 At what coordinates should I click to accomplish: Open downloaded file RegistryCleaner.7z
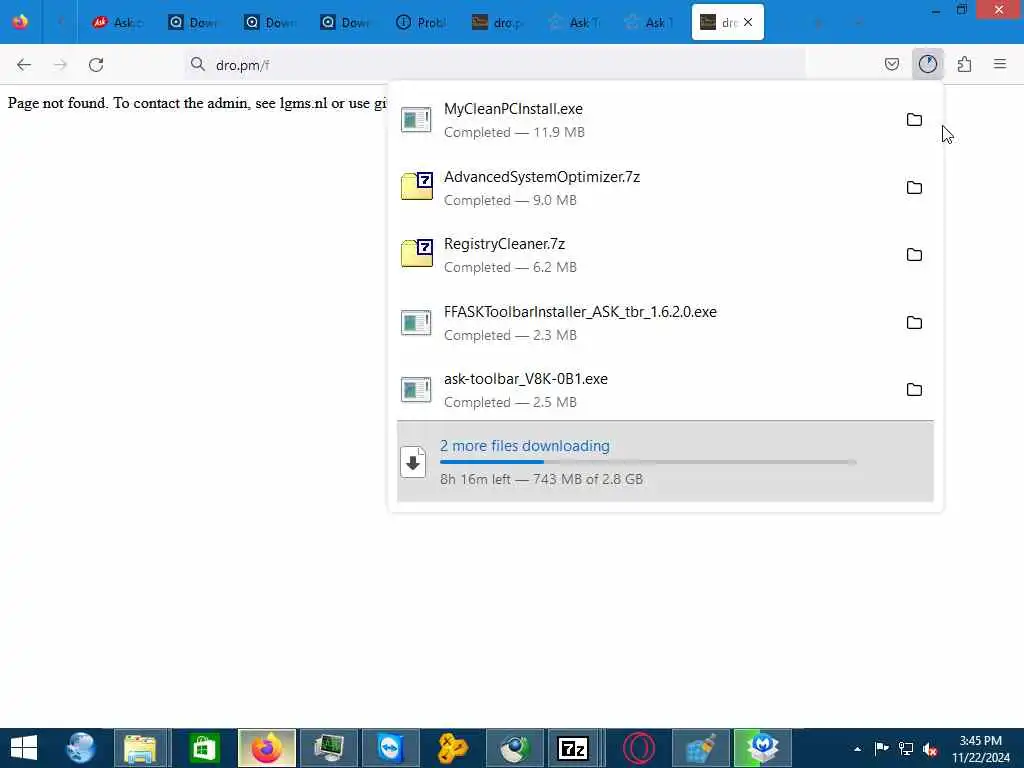(x=504, y=244)
